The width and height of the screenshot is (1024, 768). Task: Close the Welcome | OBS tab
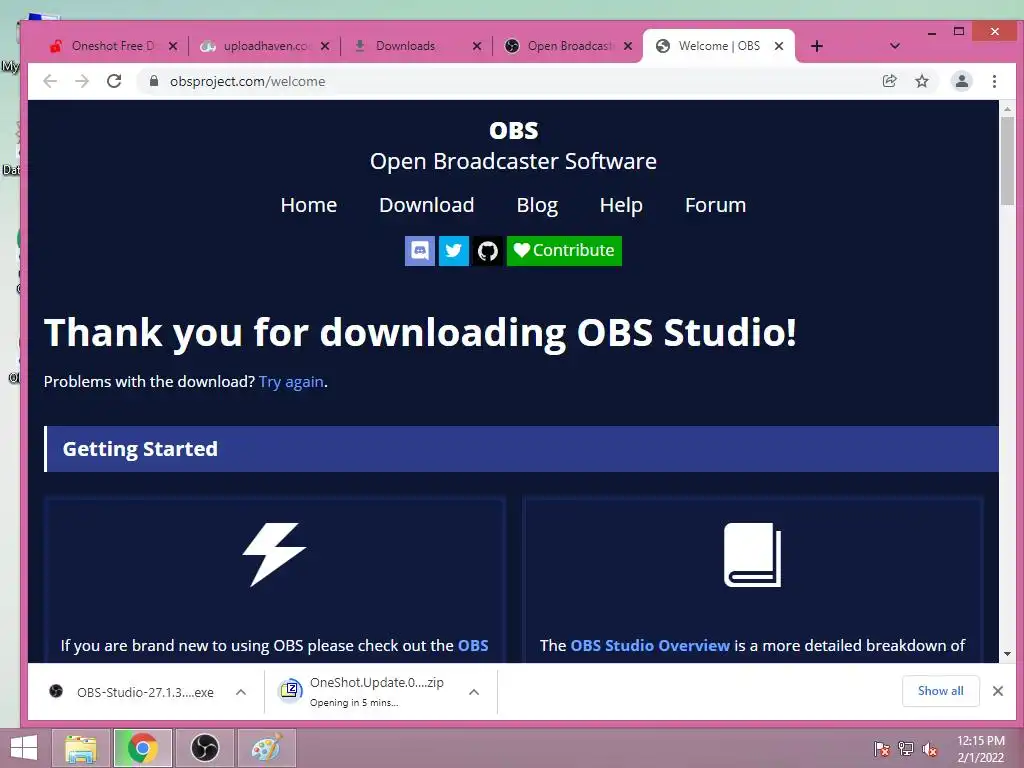pyautogui.click(x=778, y=46)
